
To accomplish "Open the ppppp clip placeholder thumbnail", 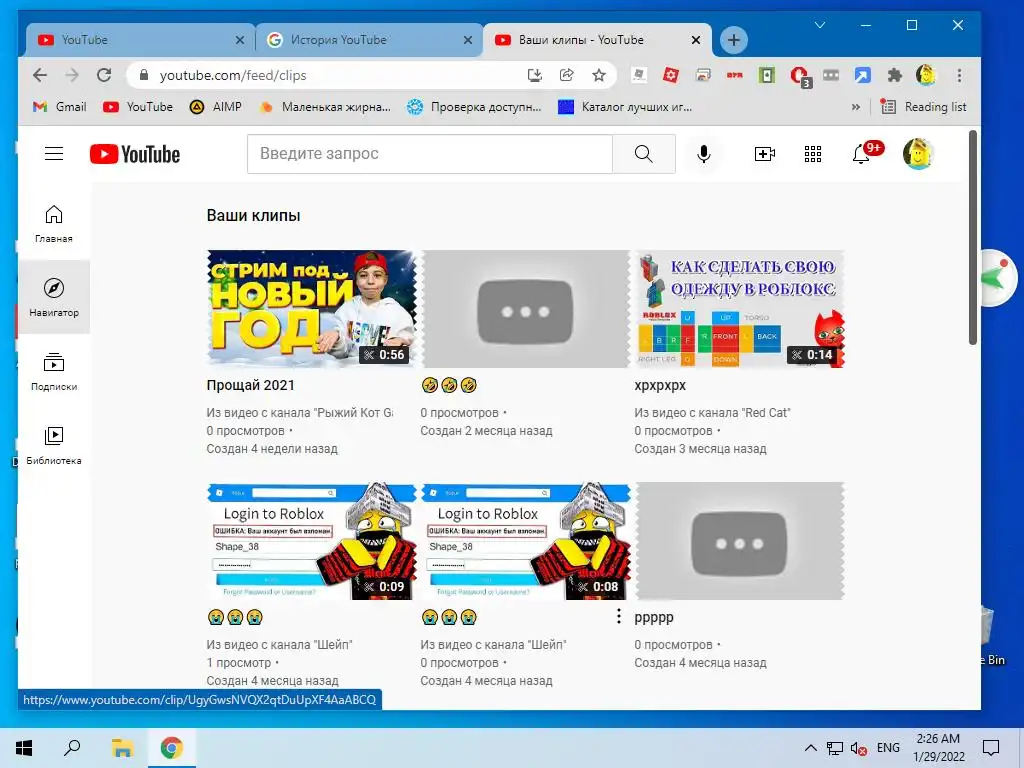I will tap(740, 541).
